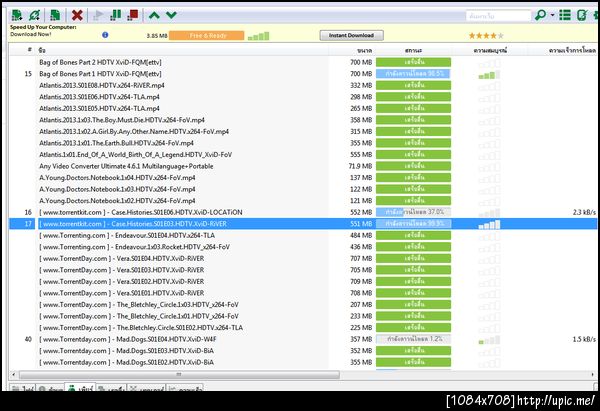600x411 pixels.
Task: Select Atlantis.2013.S01E08 RiVER row
Action: [x=303, y=85]
